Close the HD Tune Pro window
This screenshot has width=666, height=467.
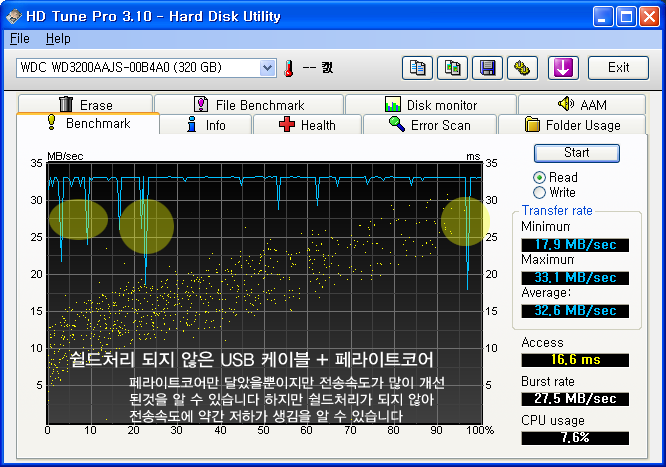(649, 17)
